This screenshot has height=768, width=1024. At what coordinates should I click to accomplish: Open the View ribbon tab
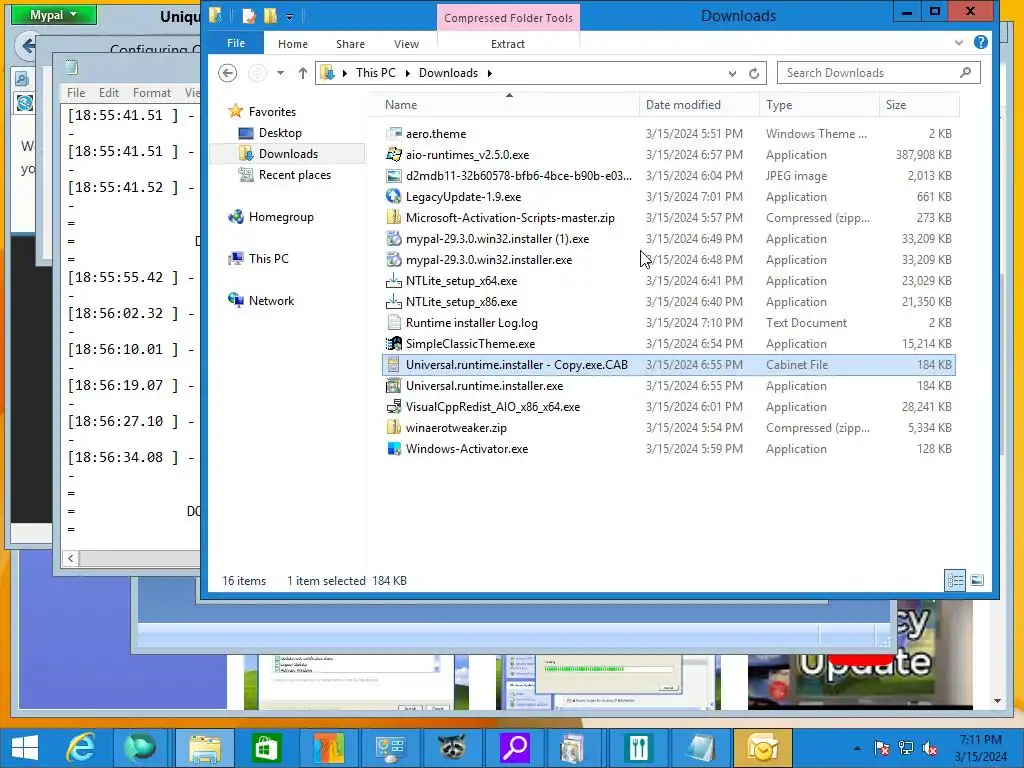[x=406, y=44]
